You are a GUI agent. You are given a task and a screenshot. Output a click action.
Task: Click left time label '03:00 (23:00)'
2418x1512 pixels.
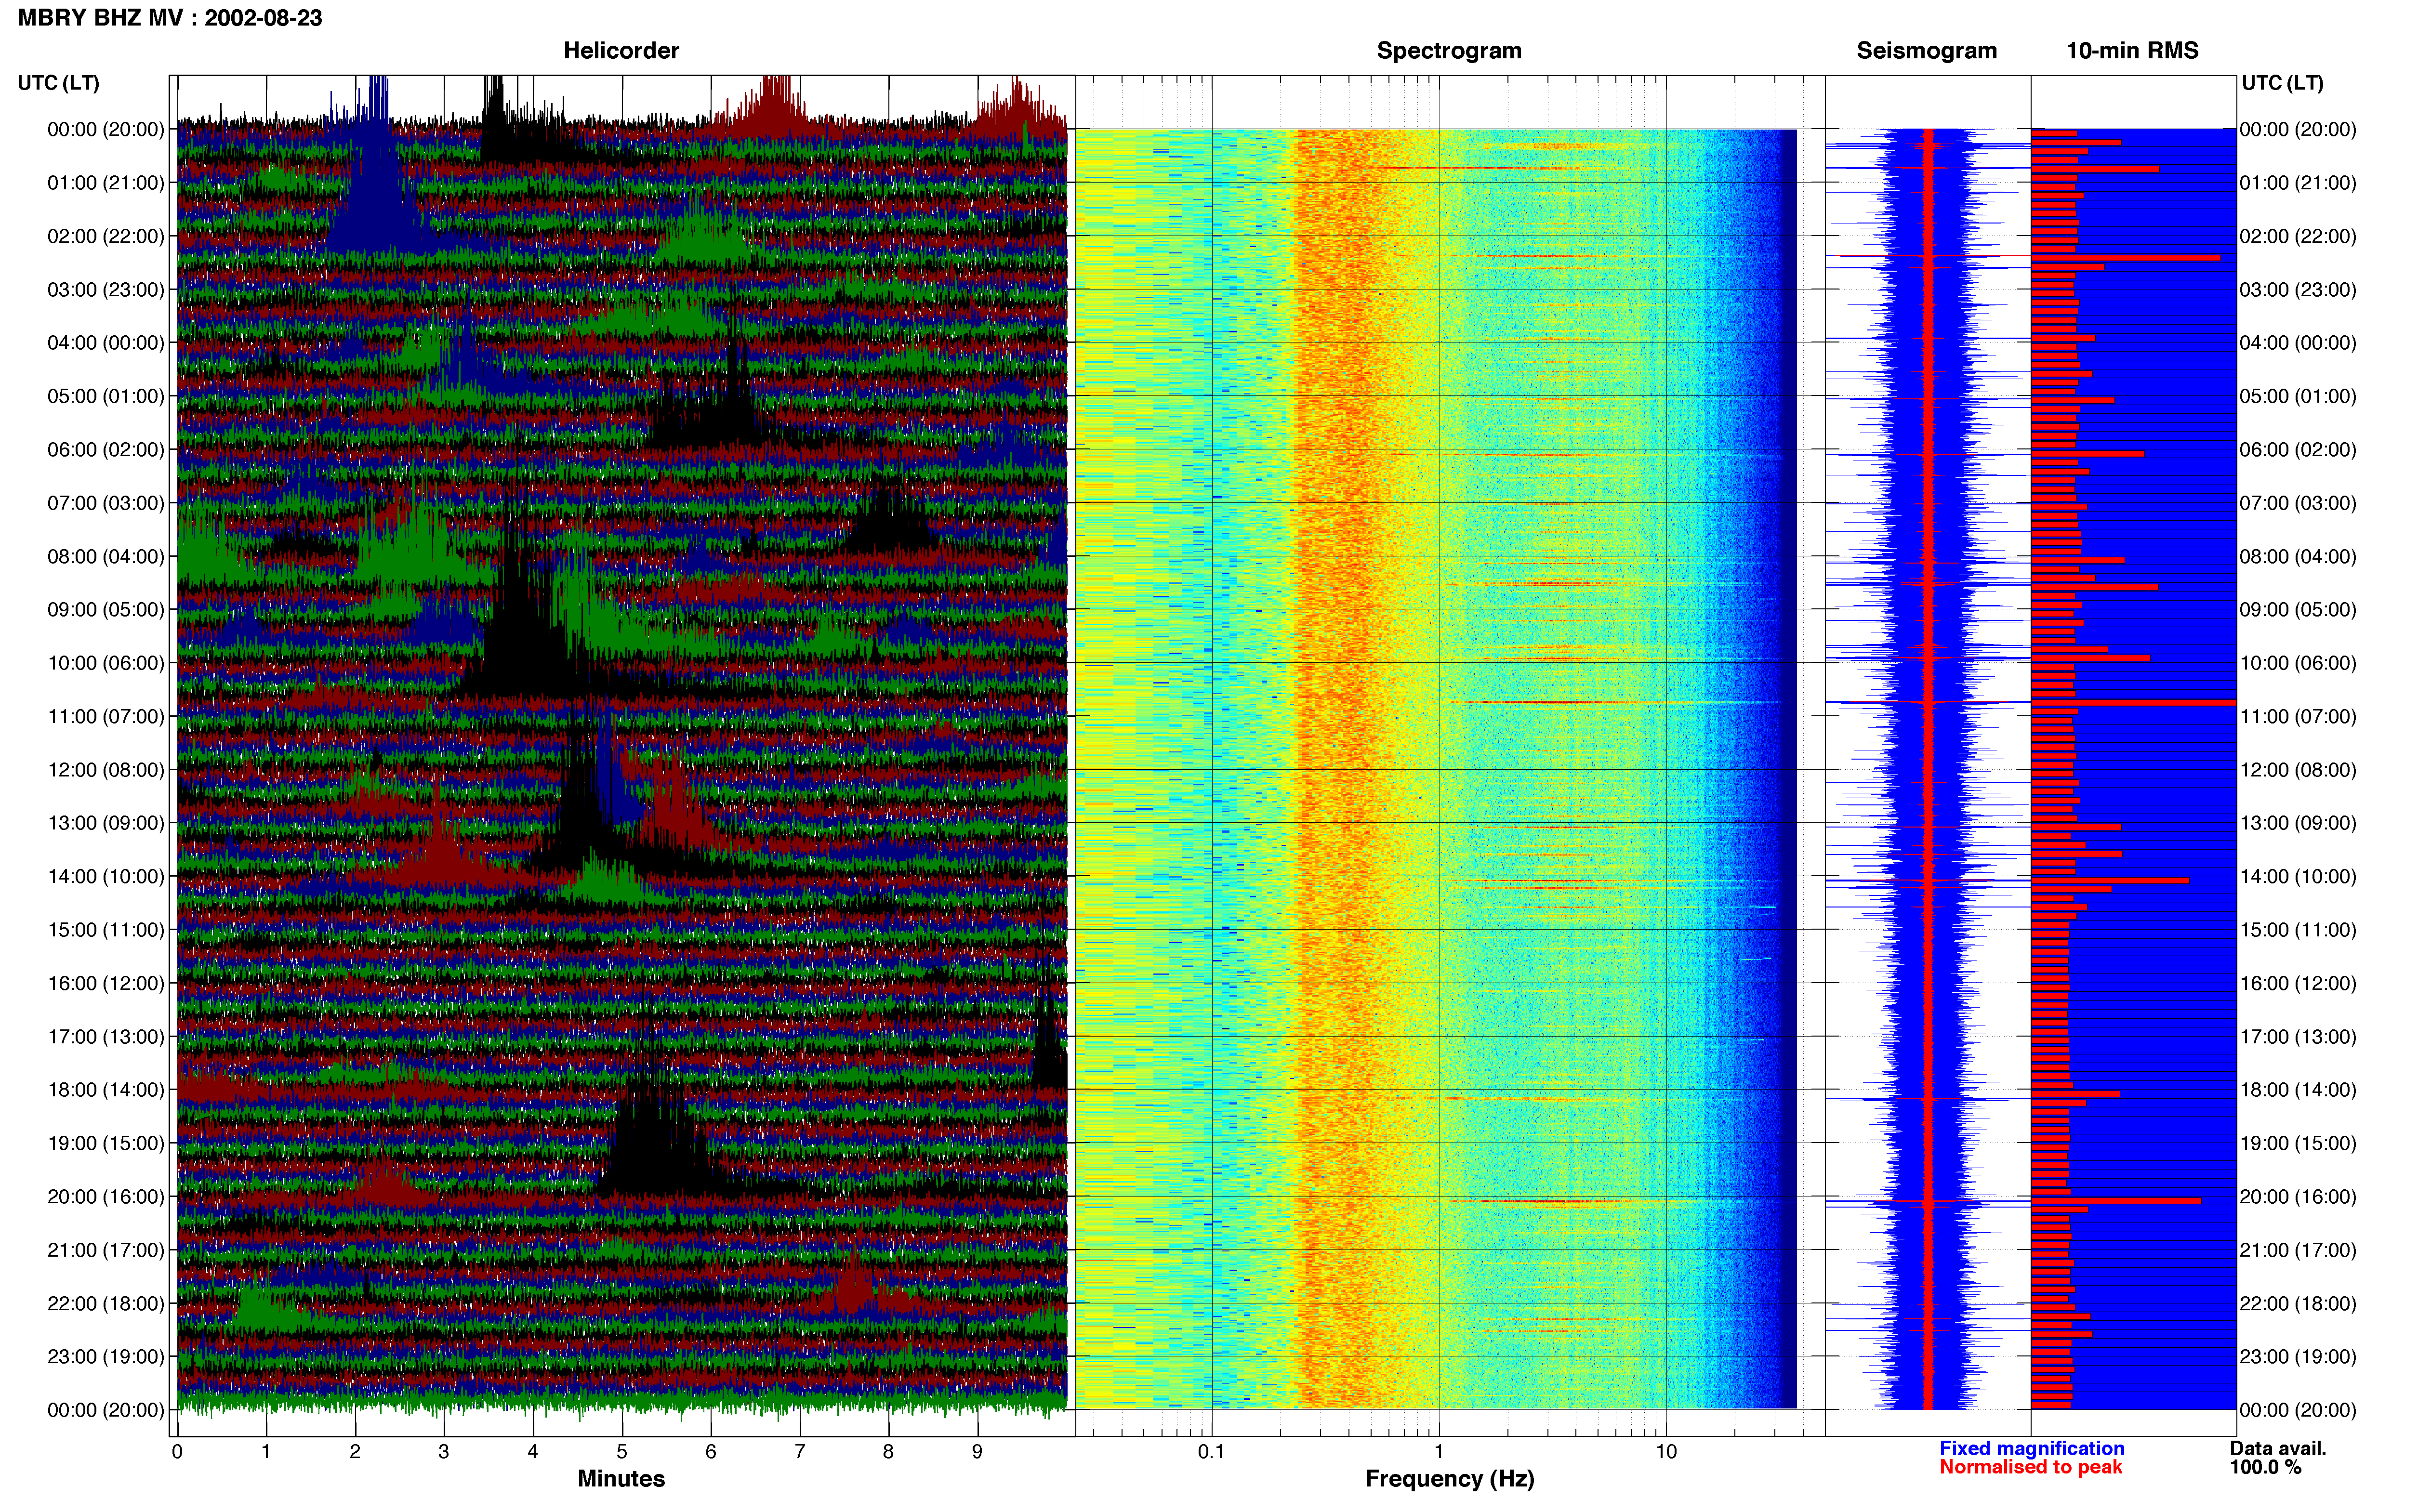pyautogui.click(x=106, y=290)
